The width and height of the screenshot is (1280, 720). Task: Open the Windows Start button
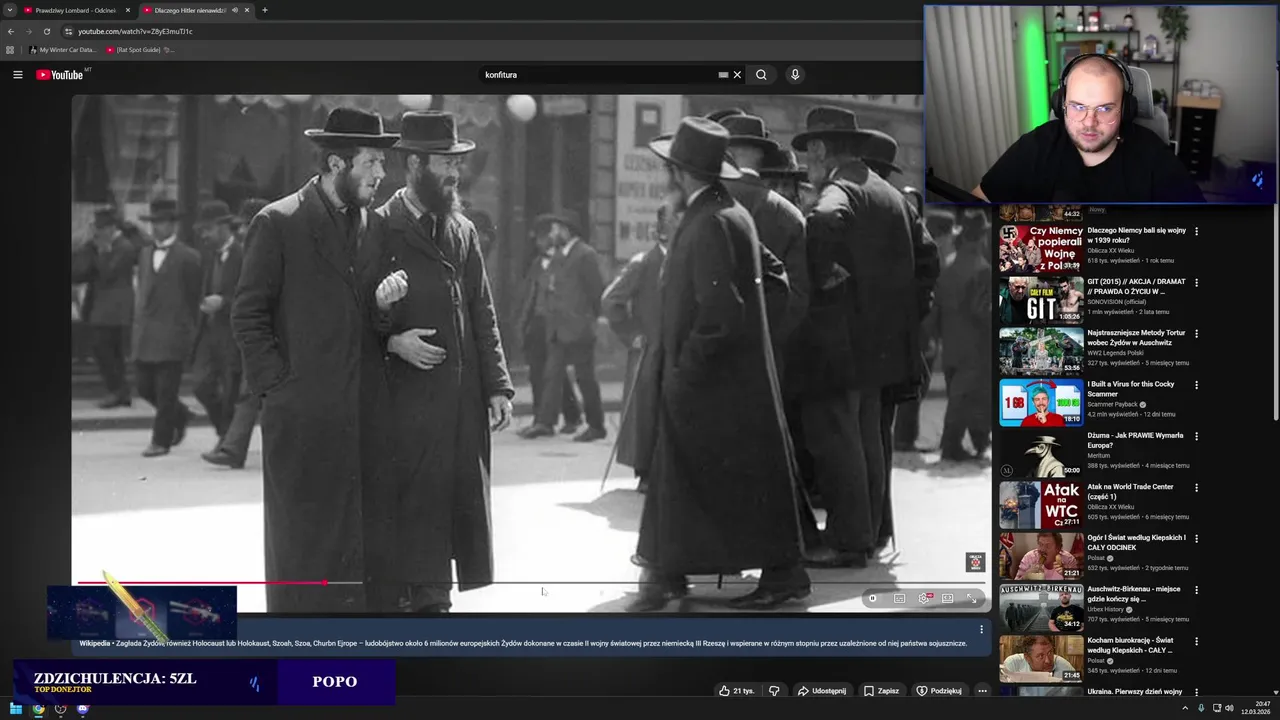(x=16, y=709)
